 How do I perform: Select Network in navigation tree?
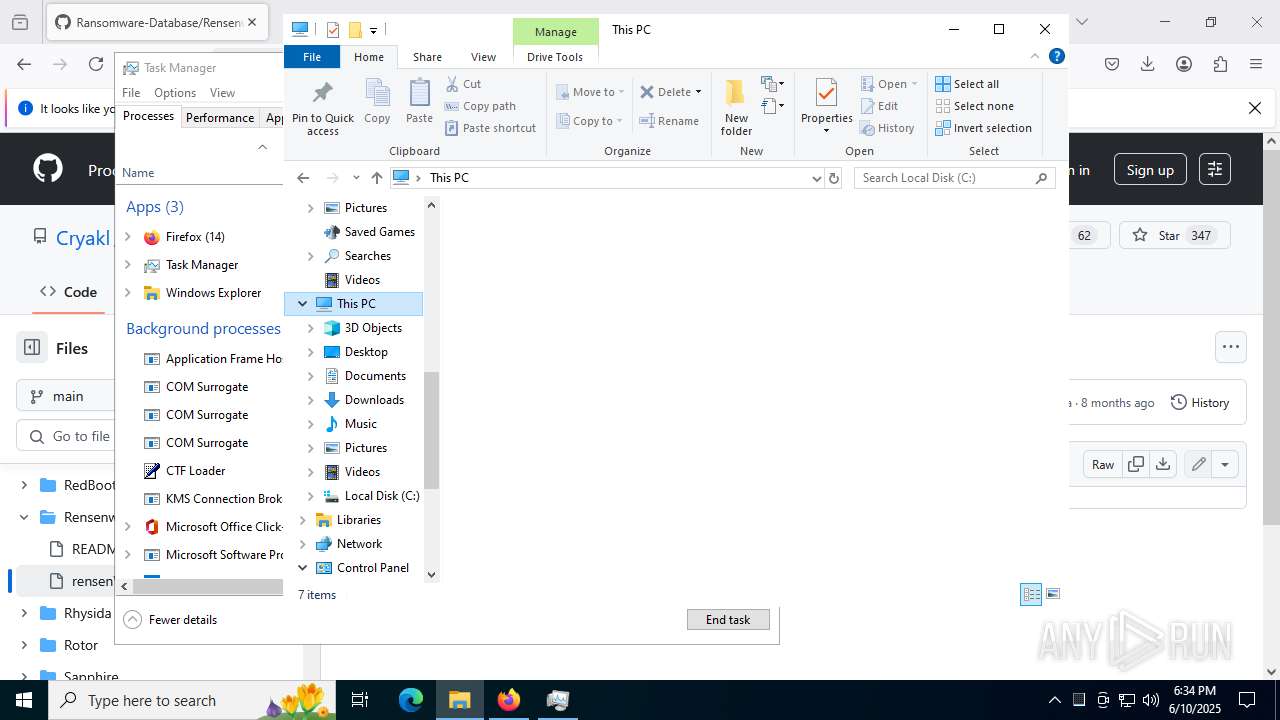click(359, 544)
